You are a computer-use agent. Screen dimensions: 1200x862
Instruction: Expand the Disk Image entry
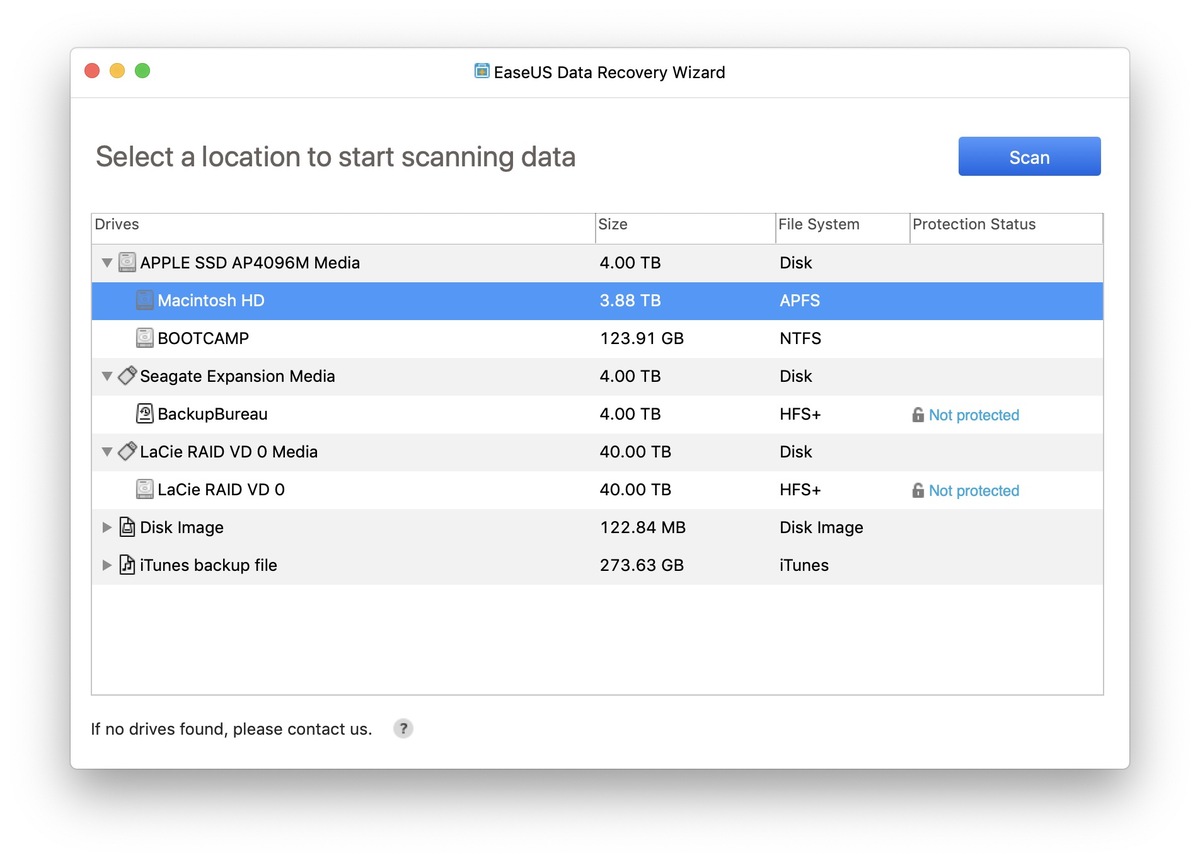tap(107, 527)
